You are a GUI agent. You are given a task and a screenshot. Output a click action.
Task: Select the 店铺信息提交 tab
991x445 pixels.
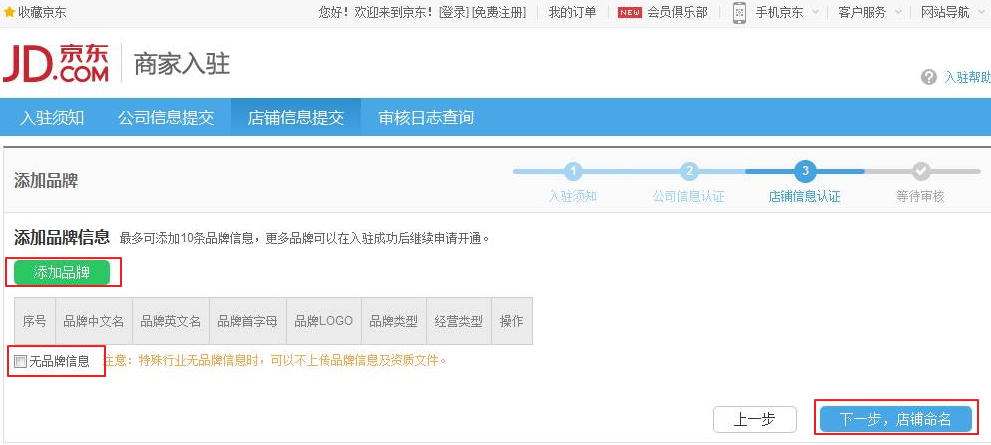(296, 118)
